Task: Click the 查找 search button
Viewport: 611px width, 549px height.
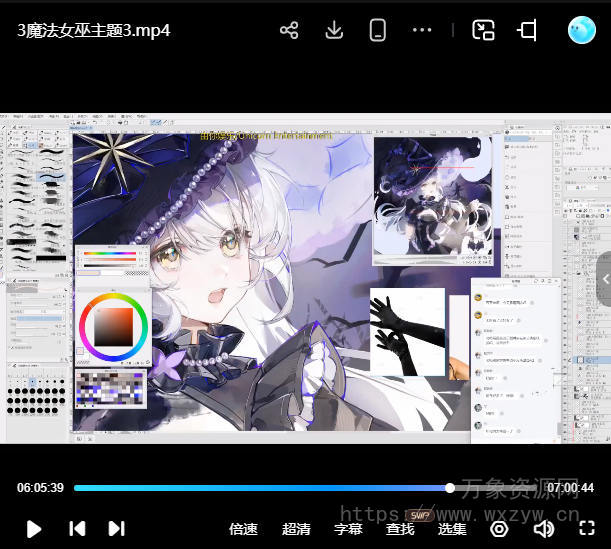Action: (x=400, y=529)
